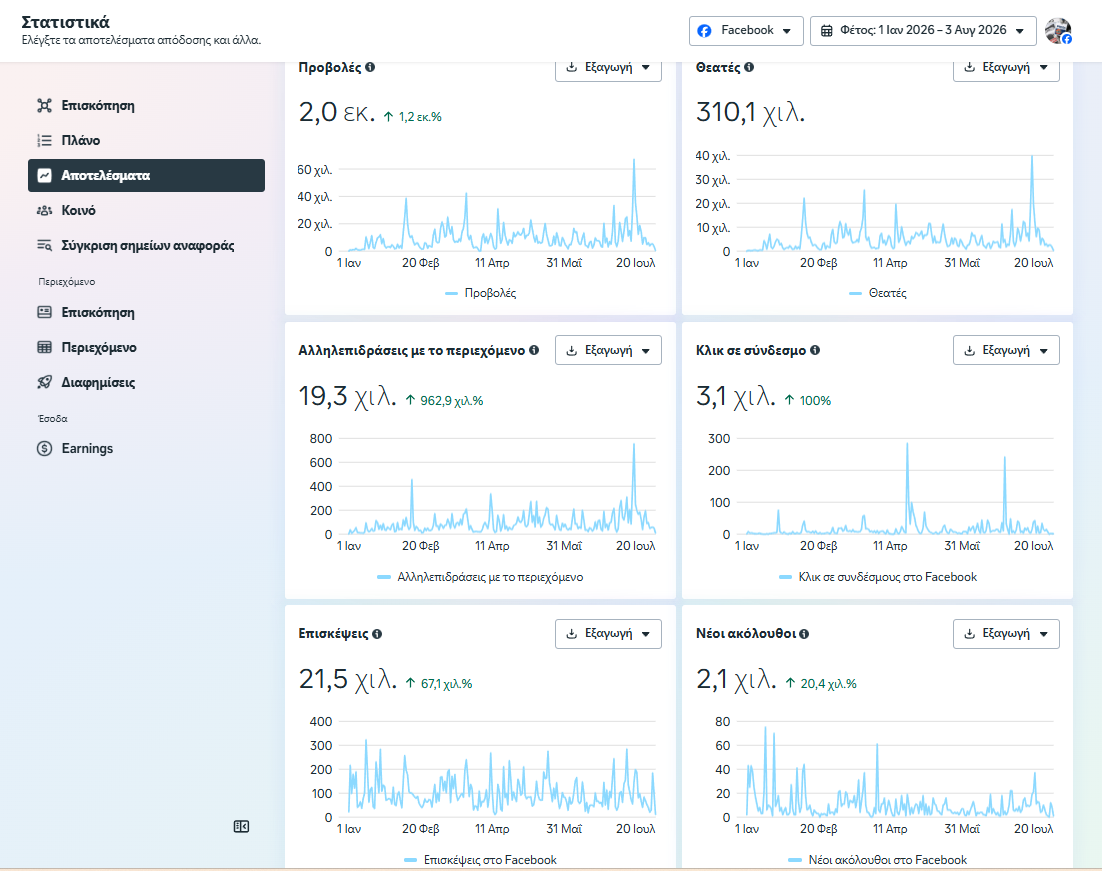Click the info icon next to Προβολές
This screenshot has width=1102, height=871.
coord(370,67)
